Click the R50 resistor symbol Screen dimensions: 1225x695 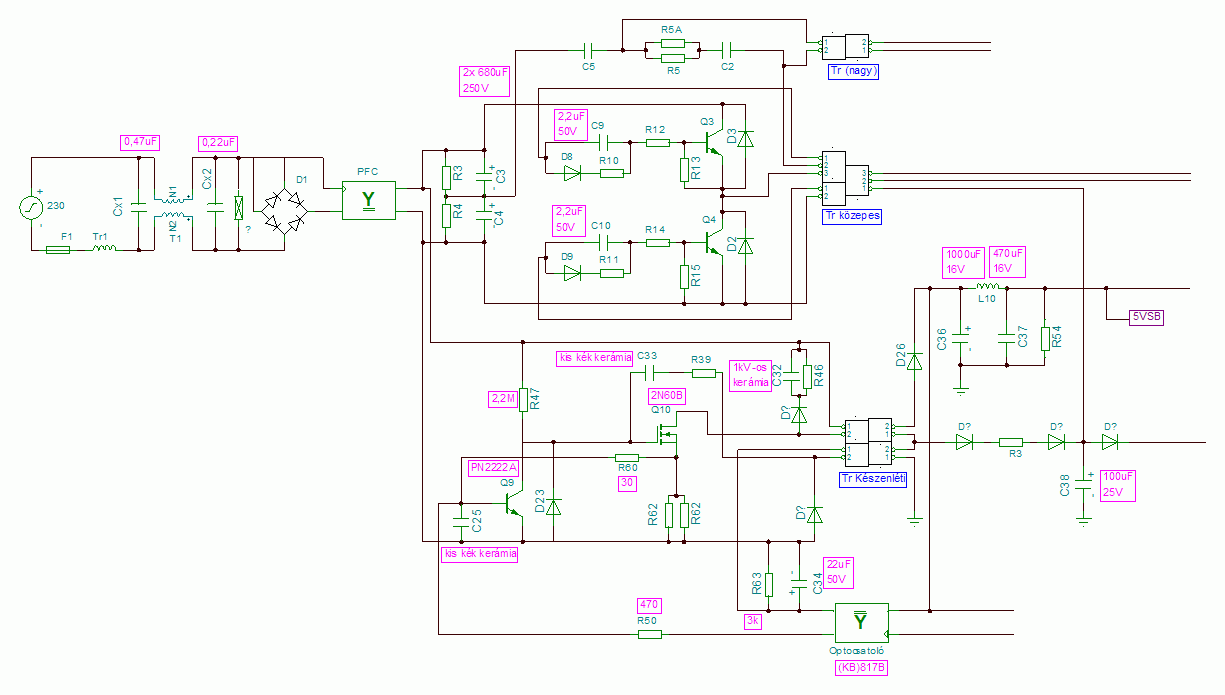pos(650,633)
